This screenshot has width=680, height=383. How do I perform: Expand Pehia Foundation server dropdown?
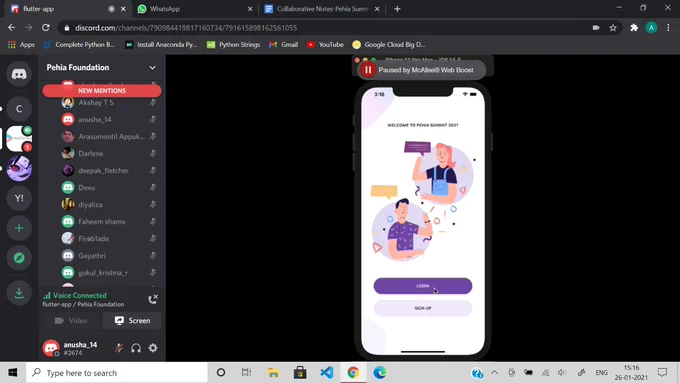152,68
